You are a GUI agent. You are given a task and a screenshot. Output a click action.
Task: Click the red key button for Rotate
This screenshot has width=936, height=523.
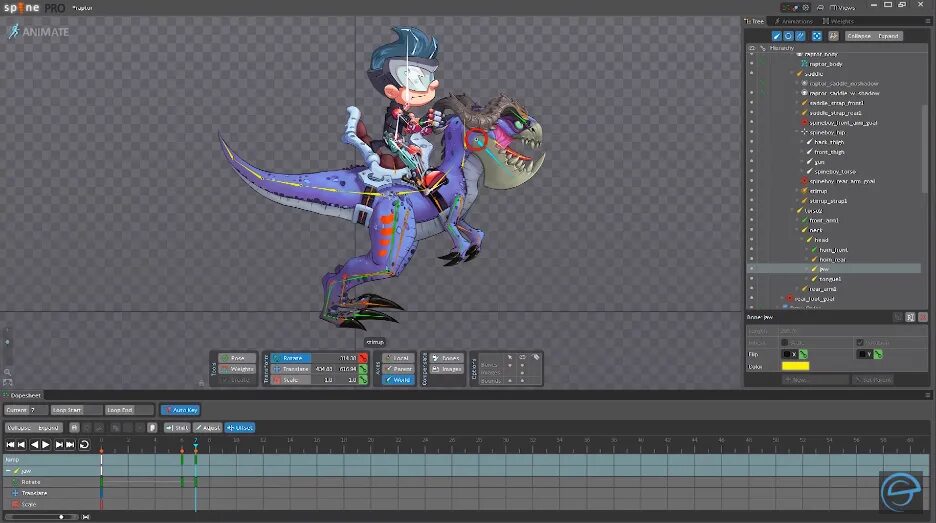(x=363, y=358)
